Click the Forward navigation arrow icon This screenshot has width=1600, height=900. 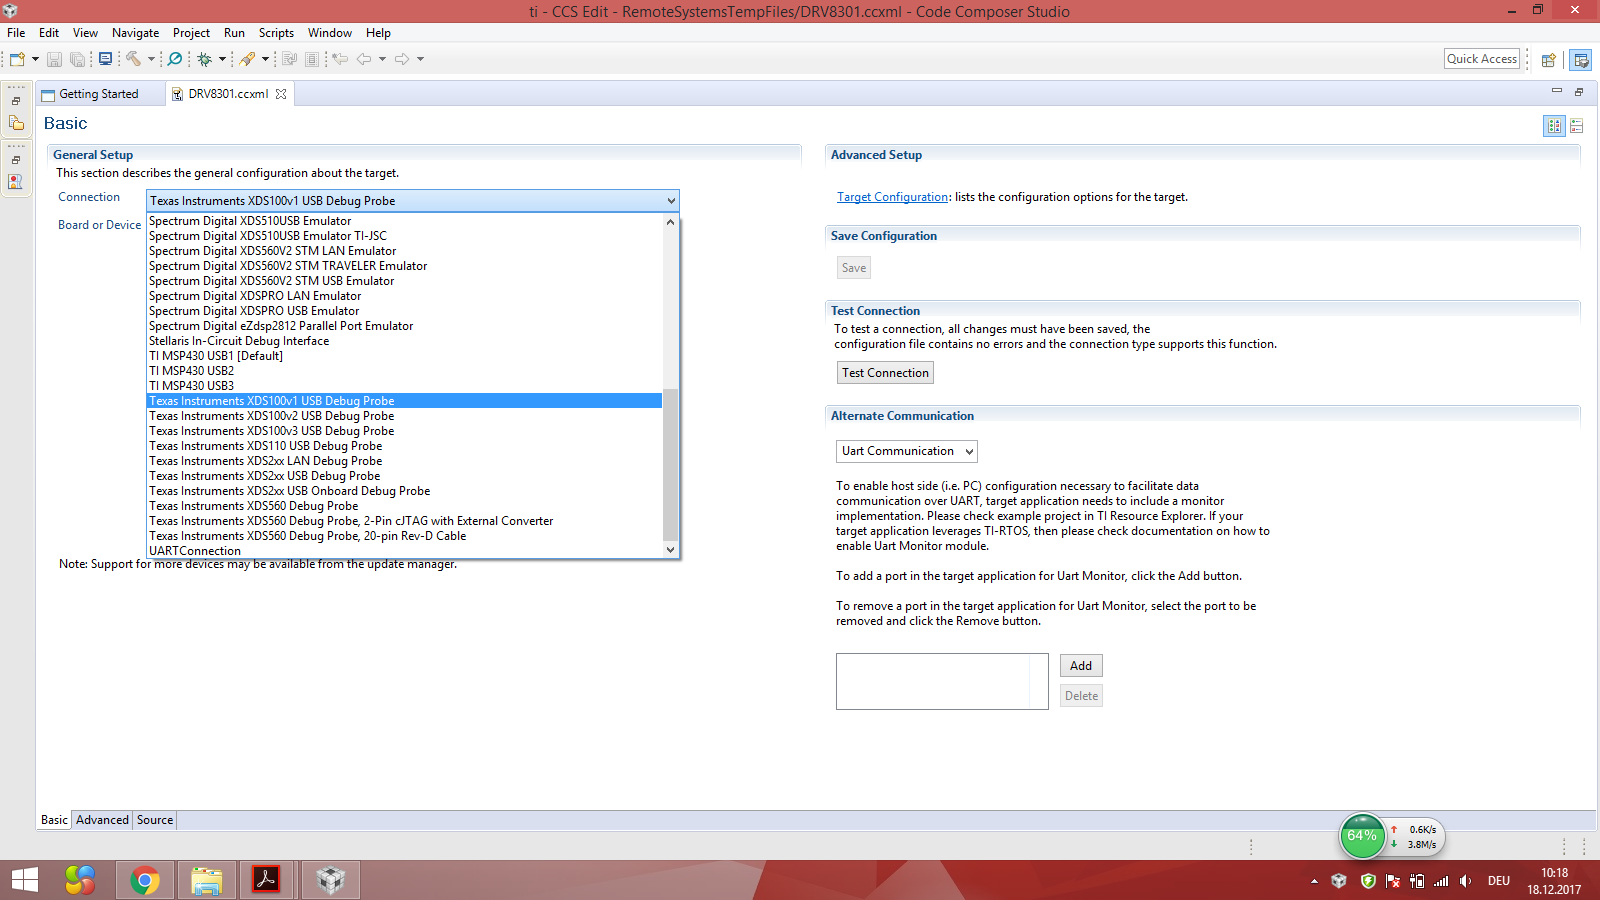coord(402,59)
